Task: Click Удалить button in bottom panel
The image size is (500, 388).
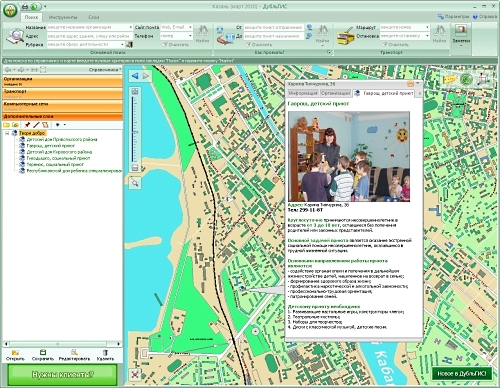Action: click(x=105, y=355)
